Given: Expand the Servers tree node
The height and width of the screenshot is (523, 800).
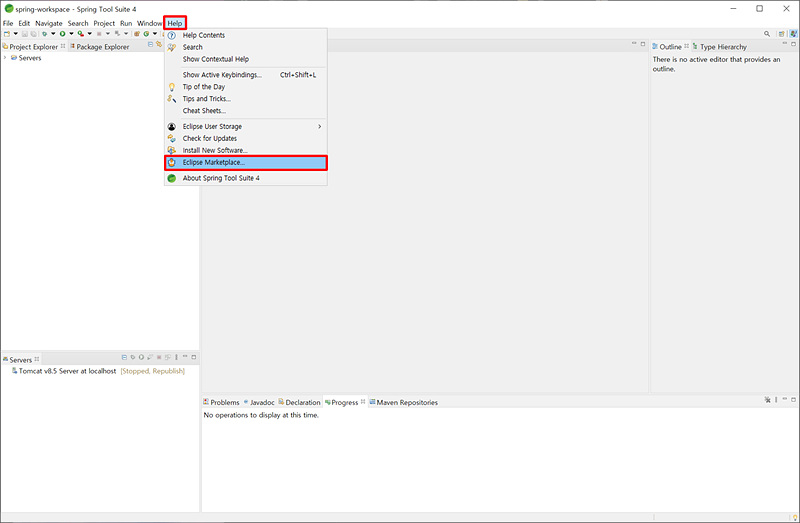Looking at the screenshot, I should [5, 58].
